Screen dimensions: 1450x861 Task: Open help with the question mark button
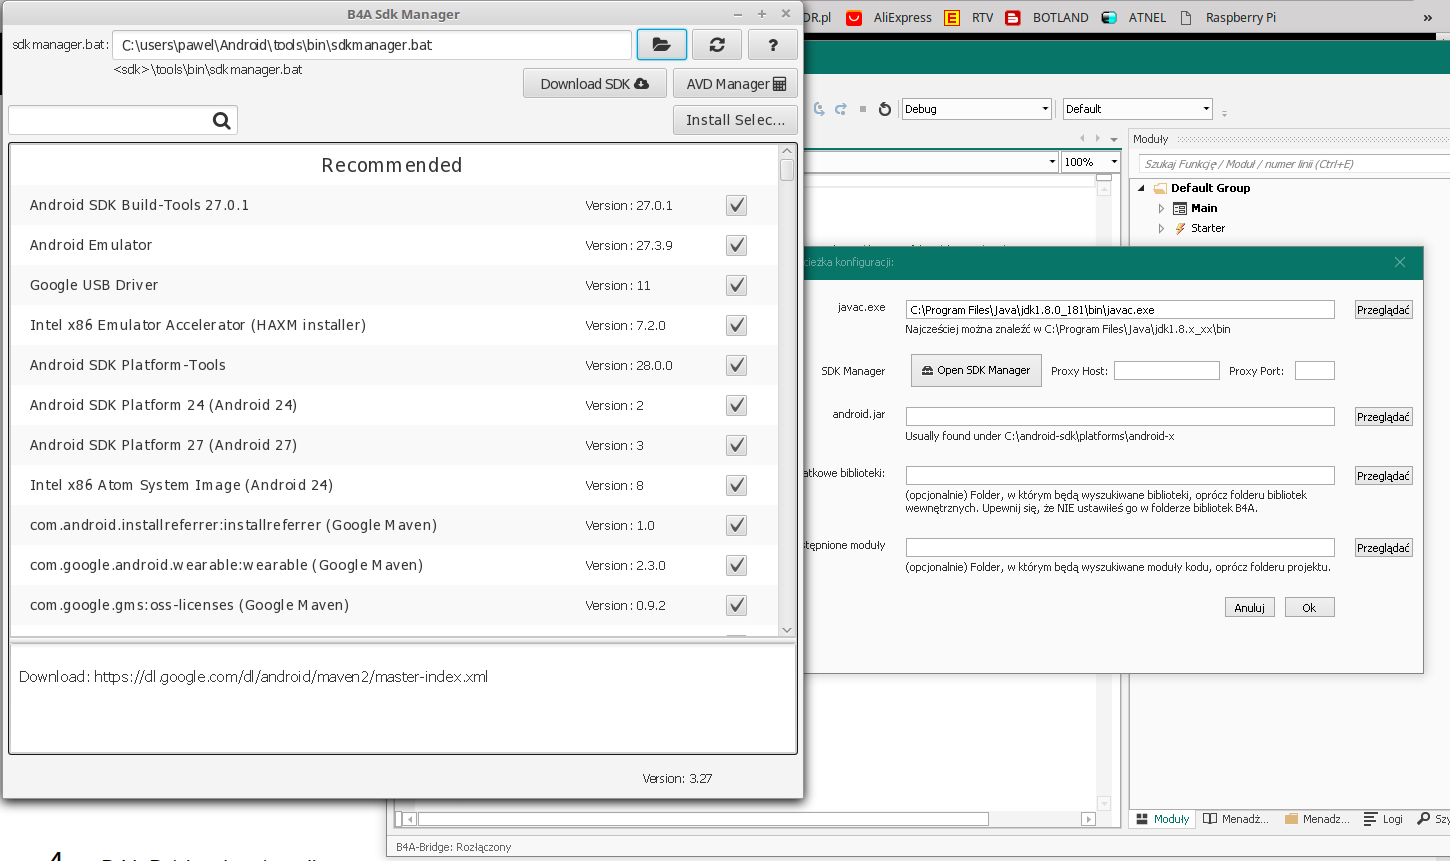772,45
